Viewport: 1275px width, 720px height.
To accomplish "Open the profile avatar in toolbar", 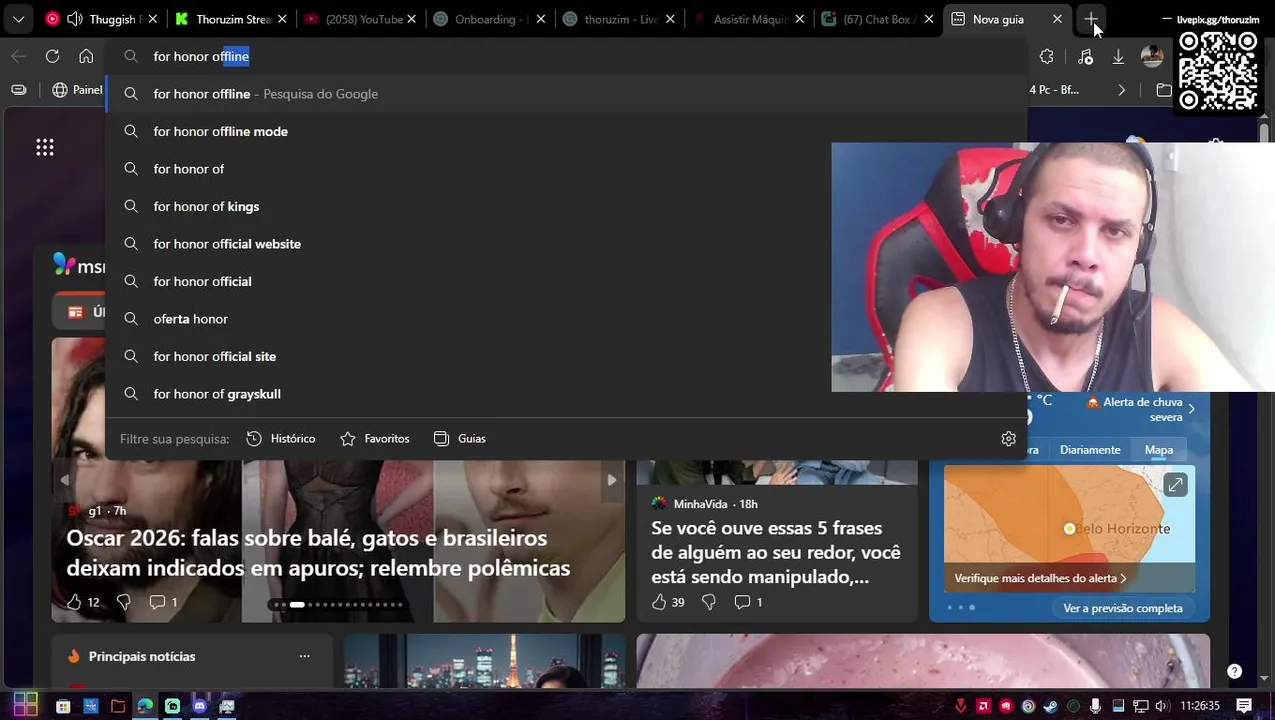I will [1152, 57].
